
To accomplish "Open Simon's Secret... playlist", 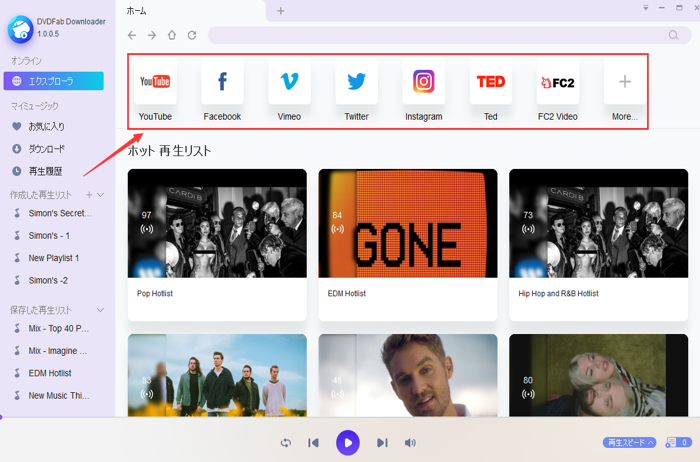I will (x=60, y=213).
